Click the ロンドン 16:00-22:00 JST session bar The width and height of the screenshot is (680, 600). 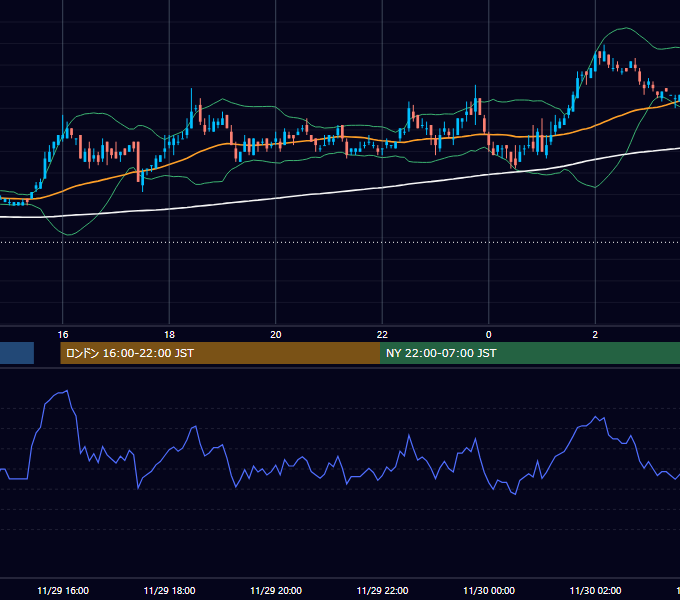click(x=220, y=353)
